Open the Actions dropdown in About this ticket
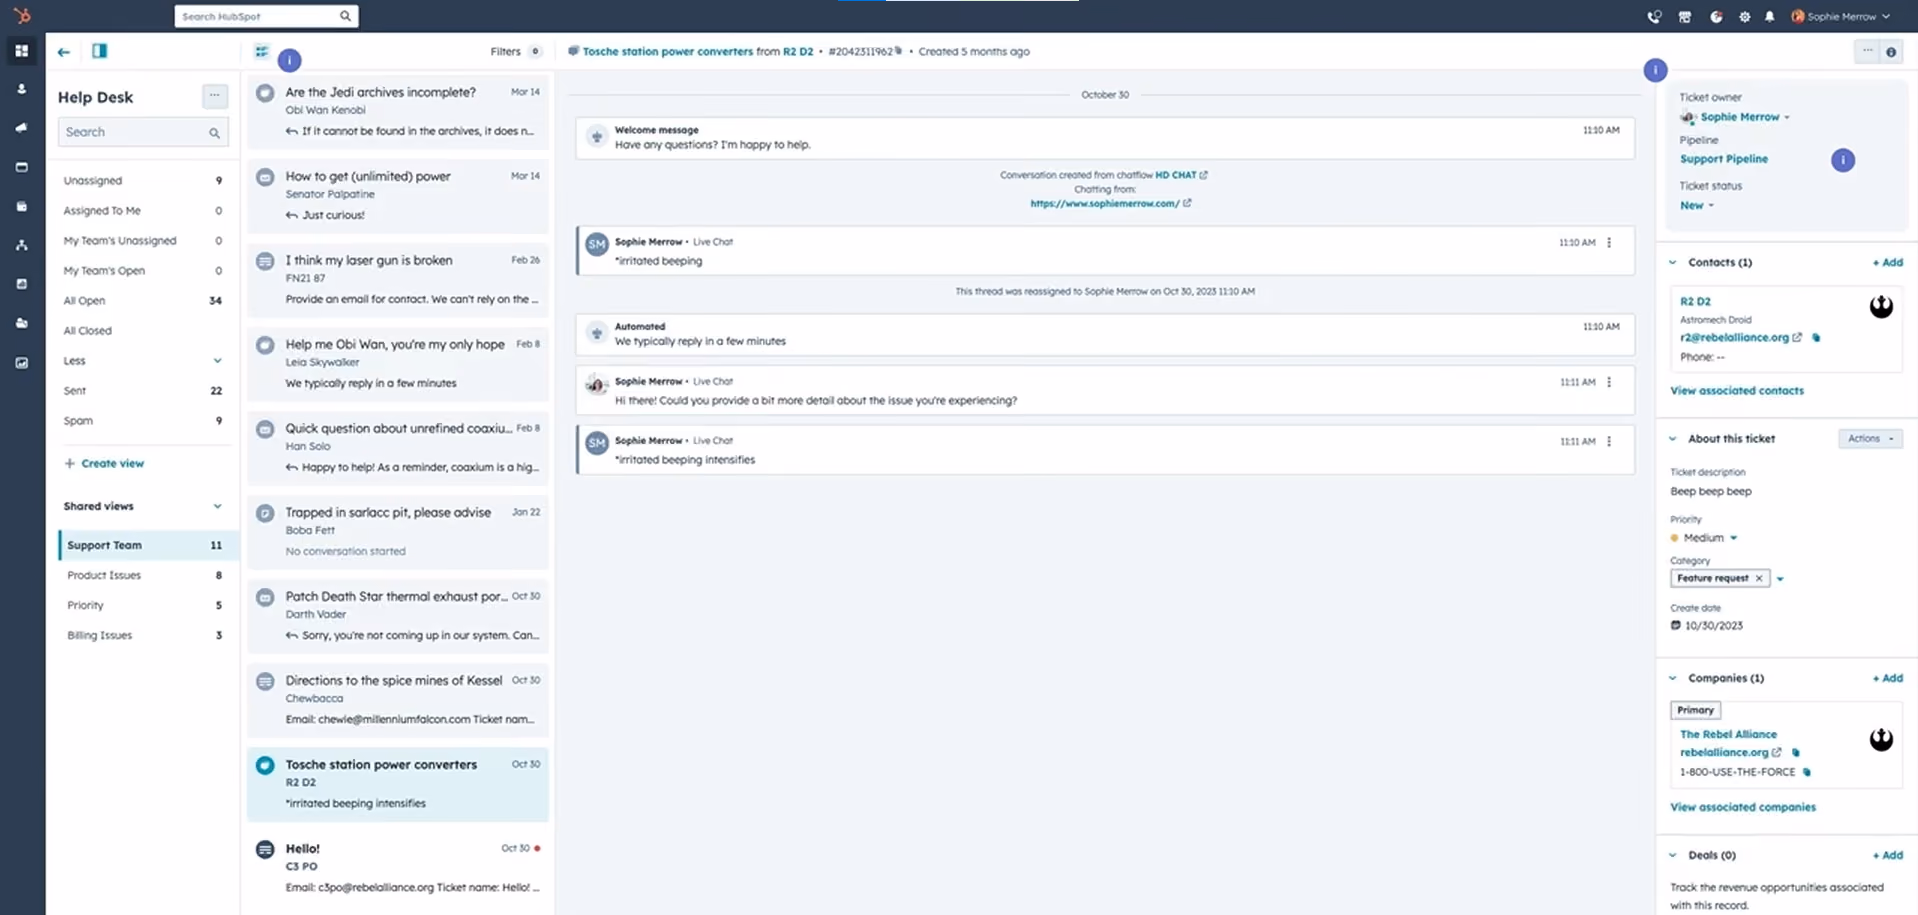The height and width of the screenshot is (915, 1918). coord(1870,439)
